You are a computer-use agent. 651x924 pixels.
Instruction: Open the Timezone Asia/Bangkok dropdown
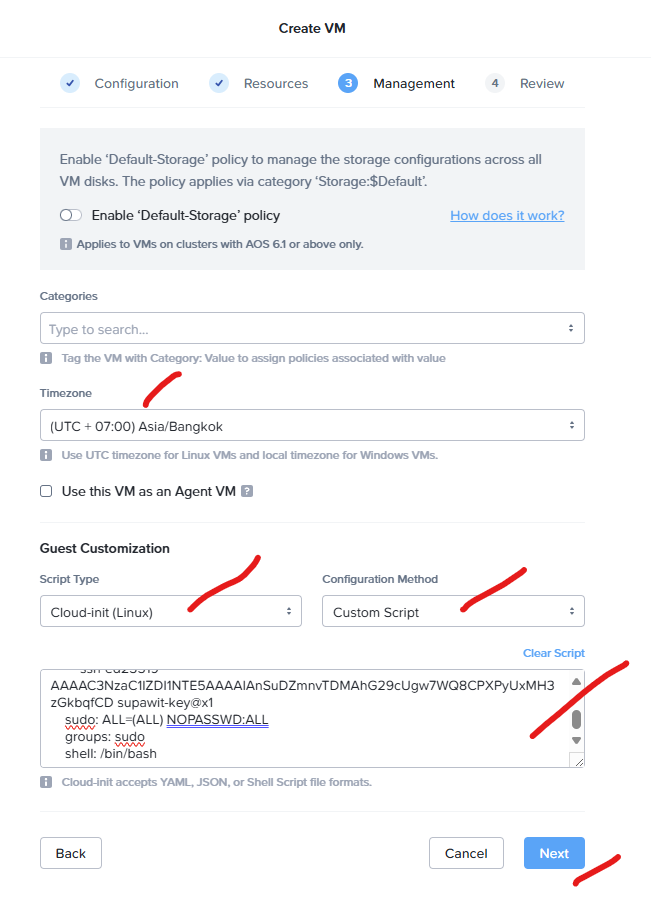pyautogui.click(x=312, y=426)
